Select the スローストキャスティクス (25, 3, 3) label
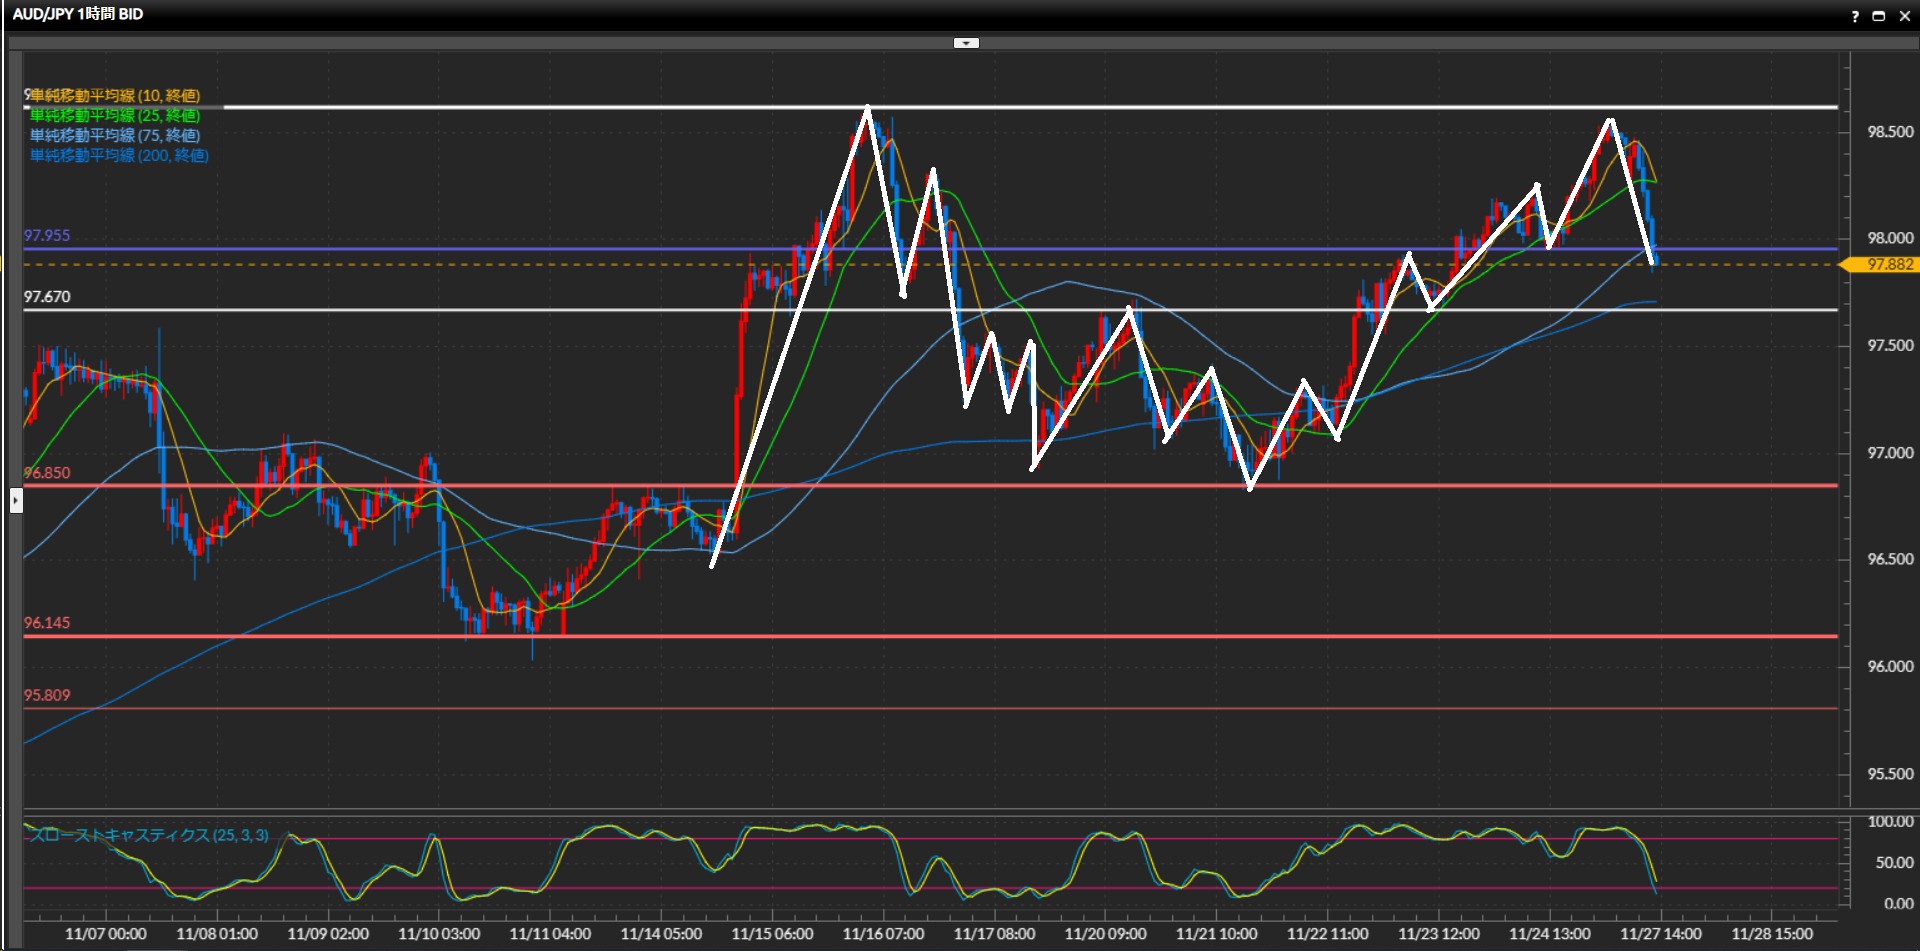This screenshot has width=1920, height=951. click(x=149, y=835)
